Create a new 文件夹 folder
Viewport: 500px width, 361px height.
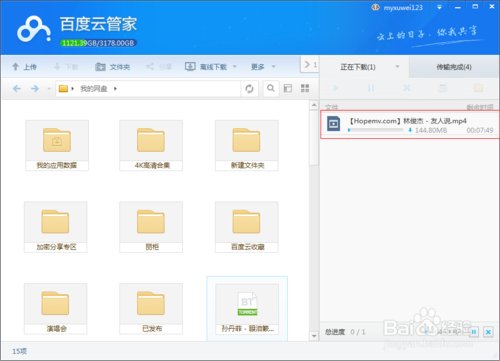113,67
